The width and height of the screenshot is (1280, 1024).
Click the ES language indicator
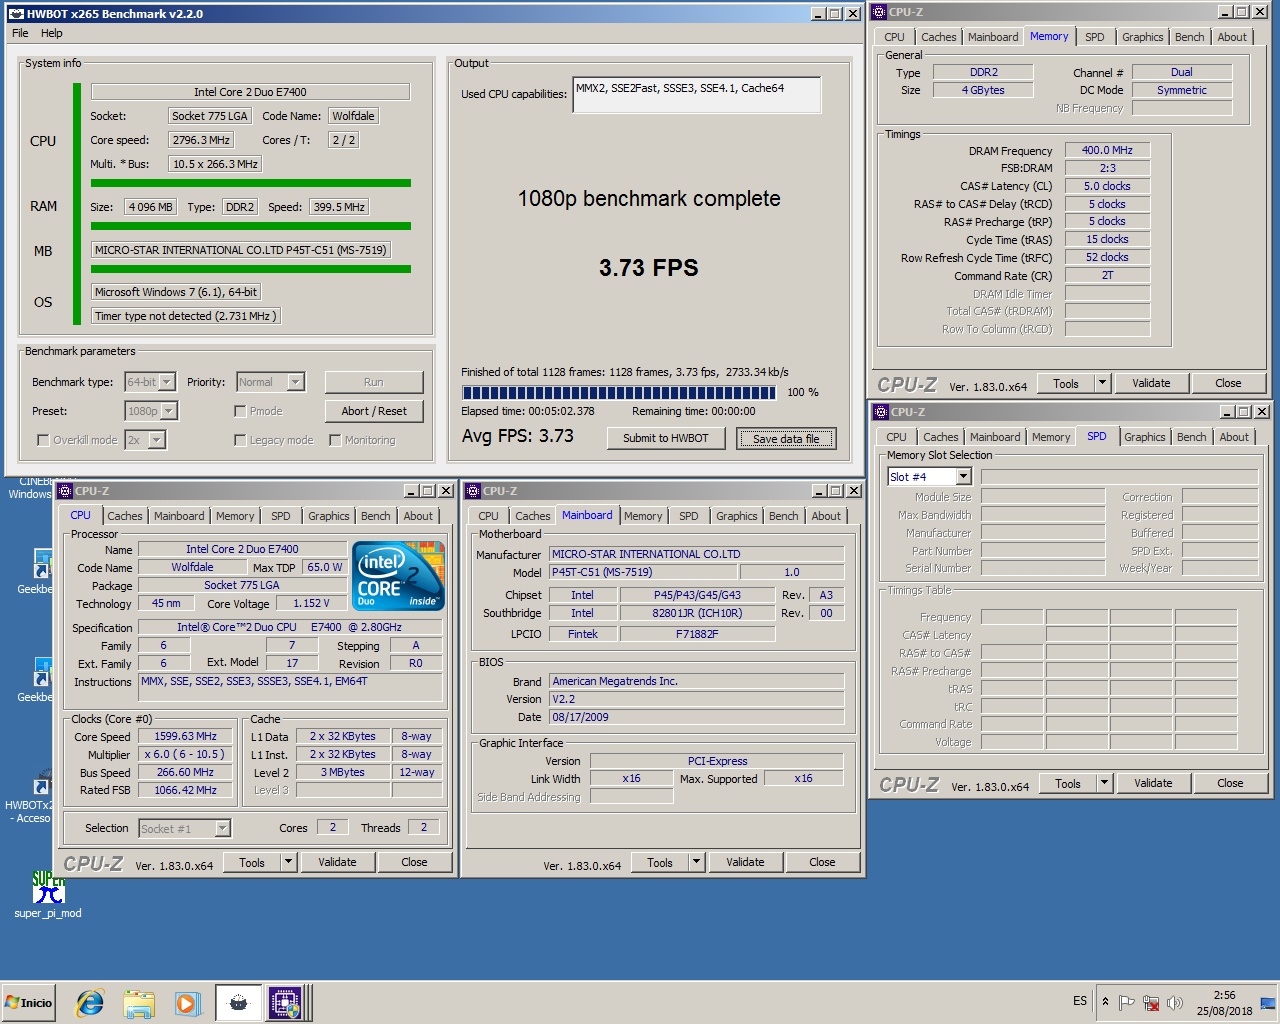pyautogui.click(x=1080, y=1001)
